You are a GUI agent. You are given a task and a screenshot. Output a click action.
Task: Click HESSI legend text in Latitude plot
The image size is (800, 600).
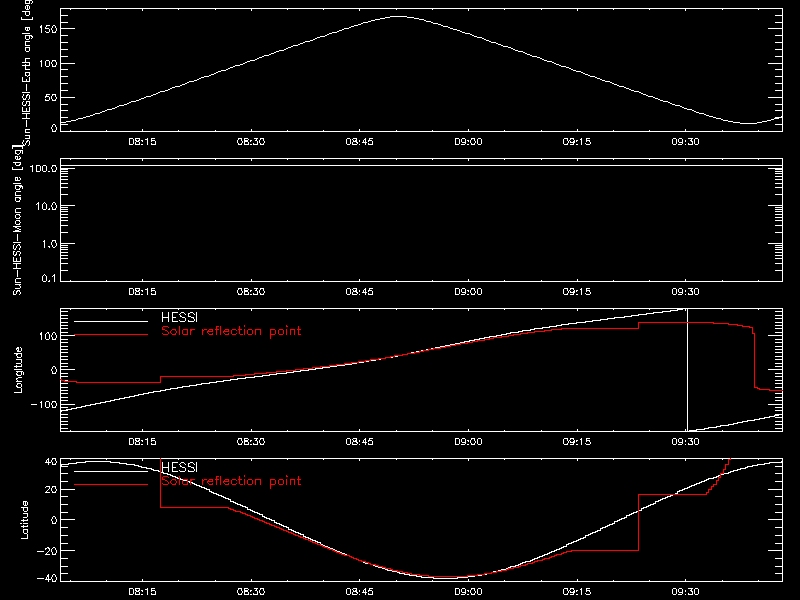(x=179, y=467)
